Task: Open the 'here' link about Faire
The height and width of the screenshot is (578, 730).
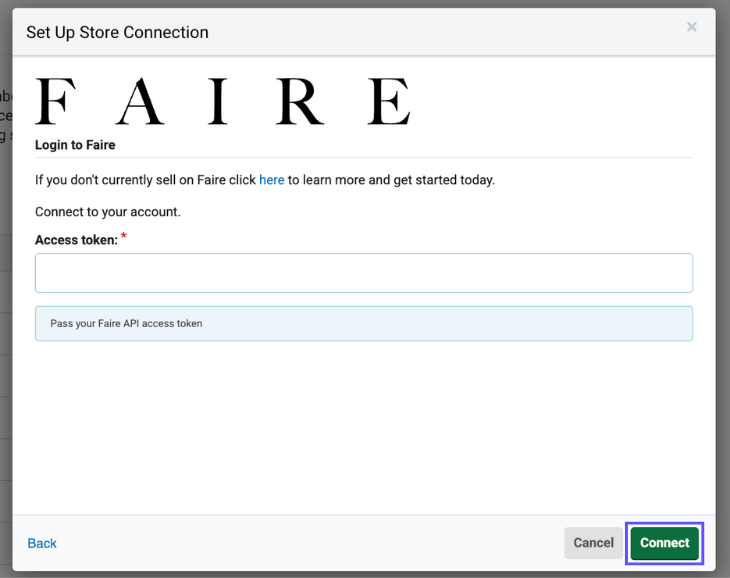Action: pos(271,180)
